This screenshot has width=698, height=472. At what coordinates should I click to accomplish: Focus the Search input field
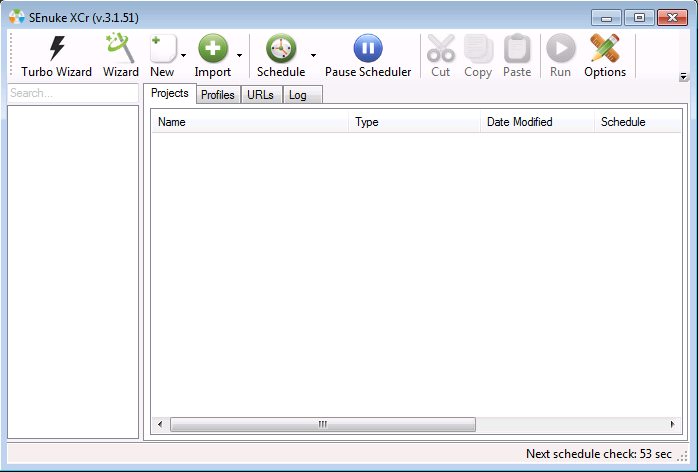pos(73,93)
